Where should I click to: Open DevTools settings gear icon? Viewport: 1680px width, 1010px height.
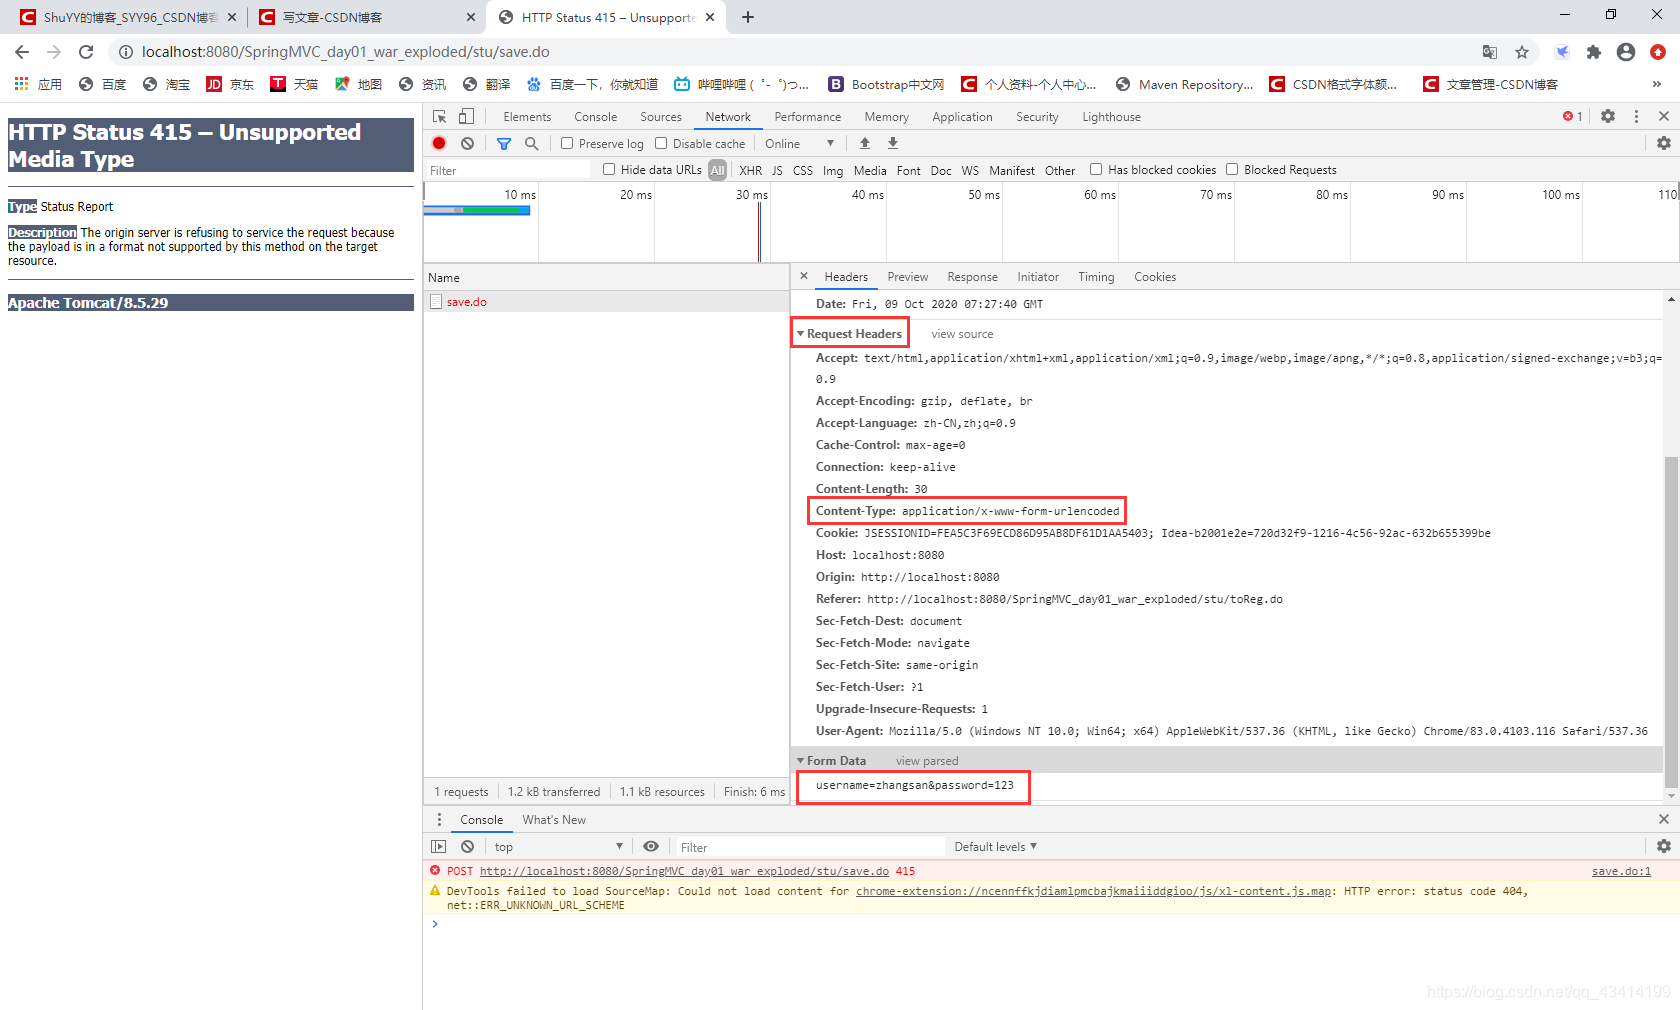pyautogui.click(x=1608, y=117)
